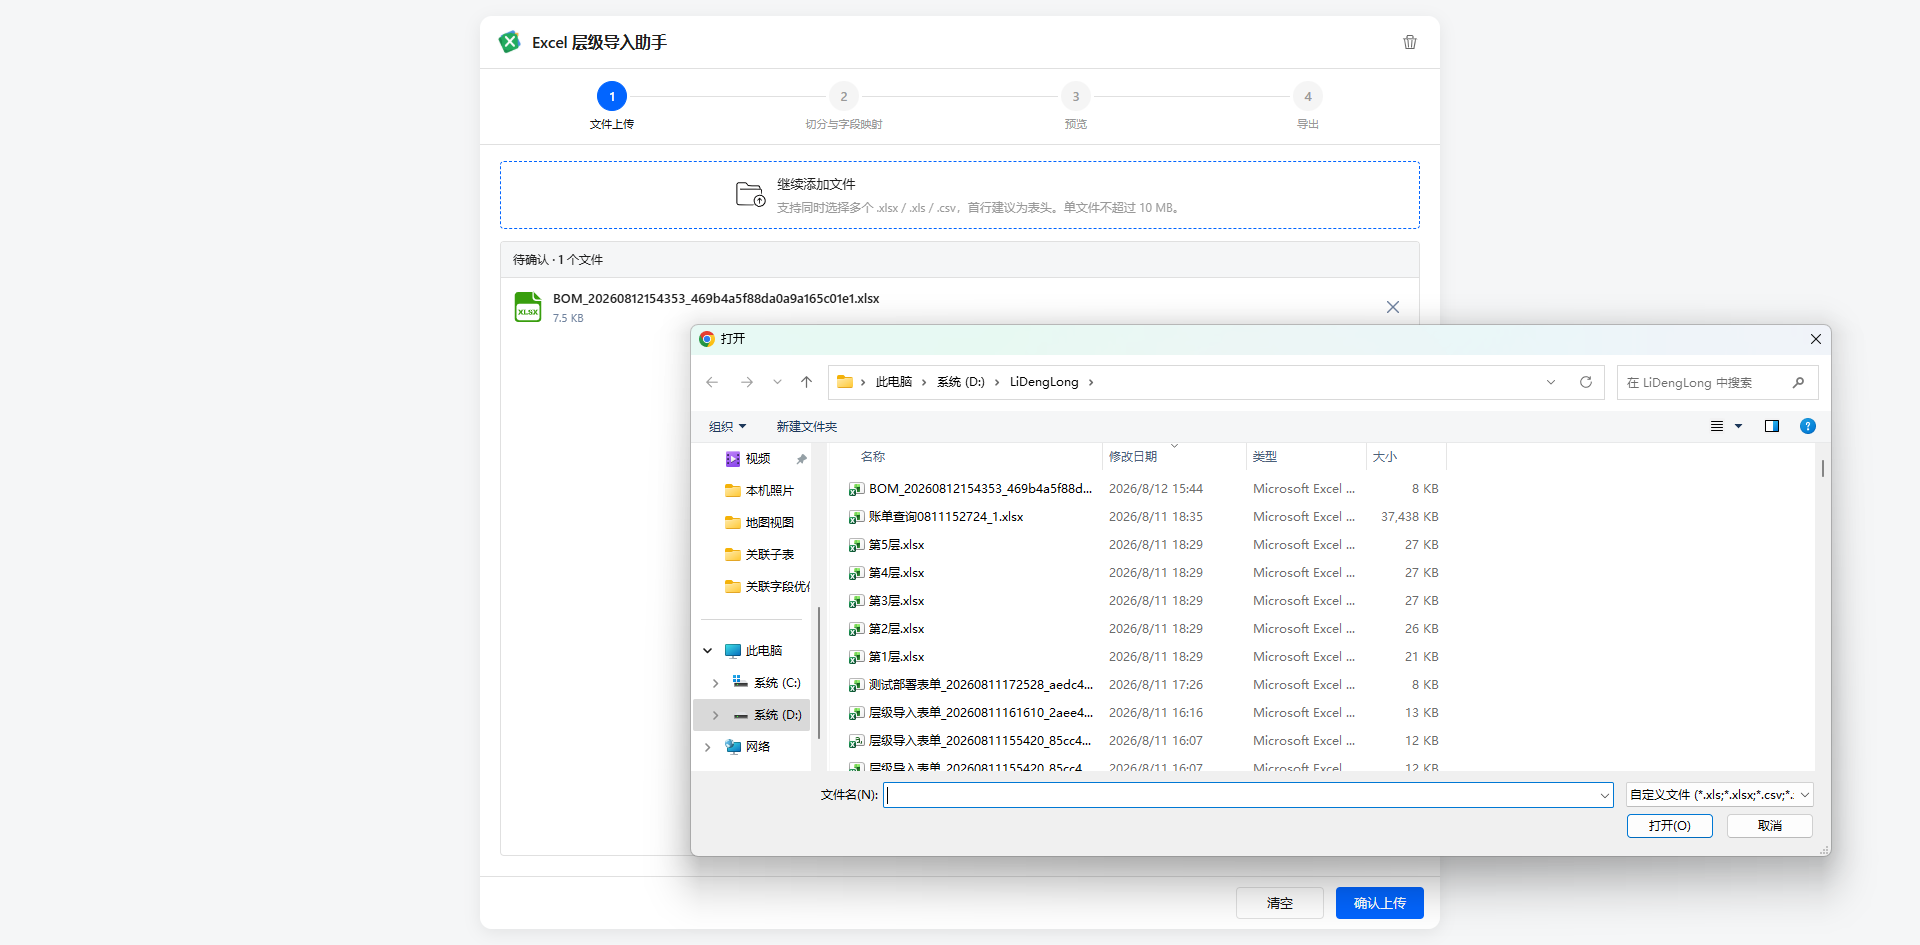Click 取消 button in dialog
This screenshot has height=945, width=1920.
(1770, 826)
